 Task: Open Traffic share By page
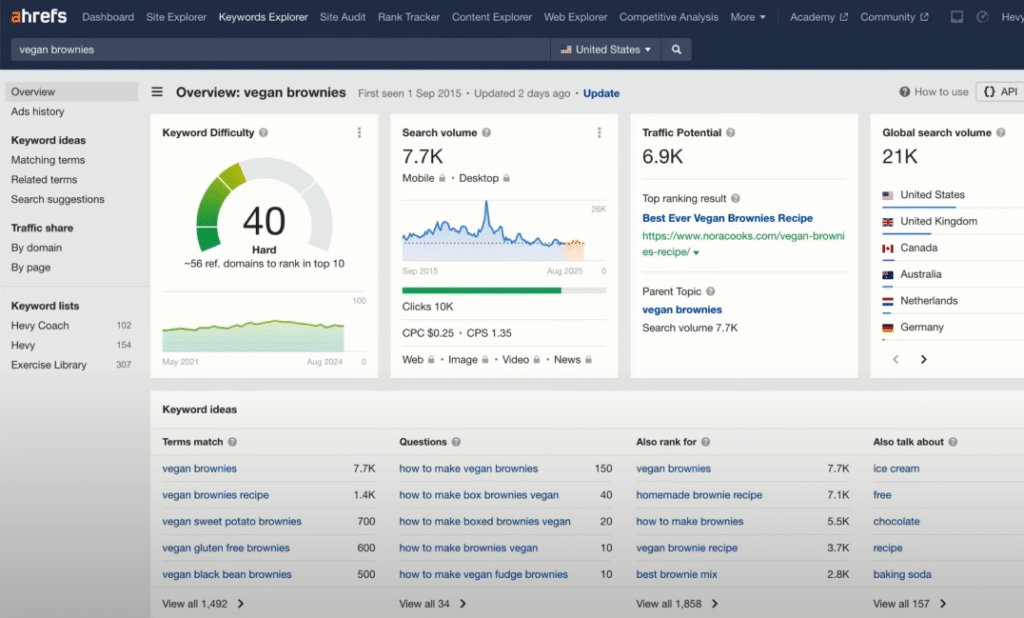tap(31, 267)
